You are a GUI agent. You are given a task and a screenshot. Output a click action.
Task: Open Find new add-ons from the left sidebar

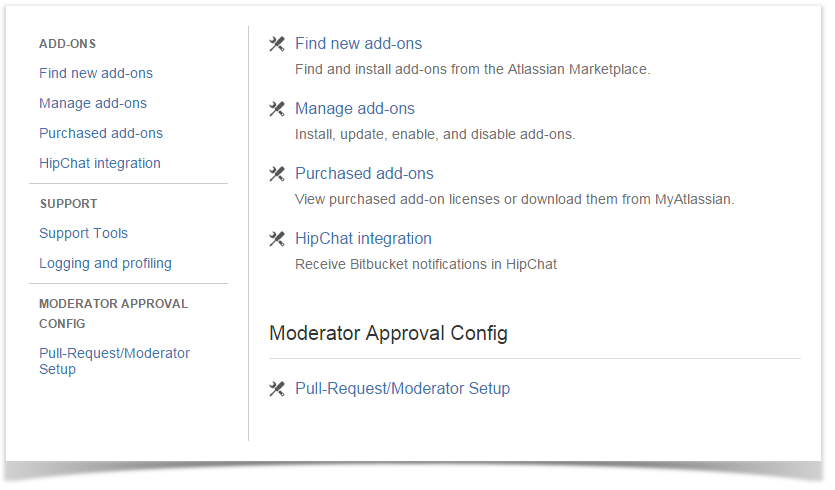pyautogui.click(x=96, y=73)
